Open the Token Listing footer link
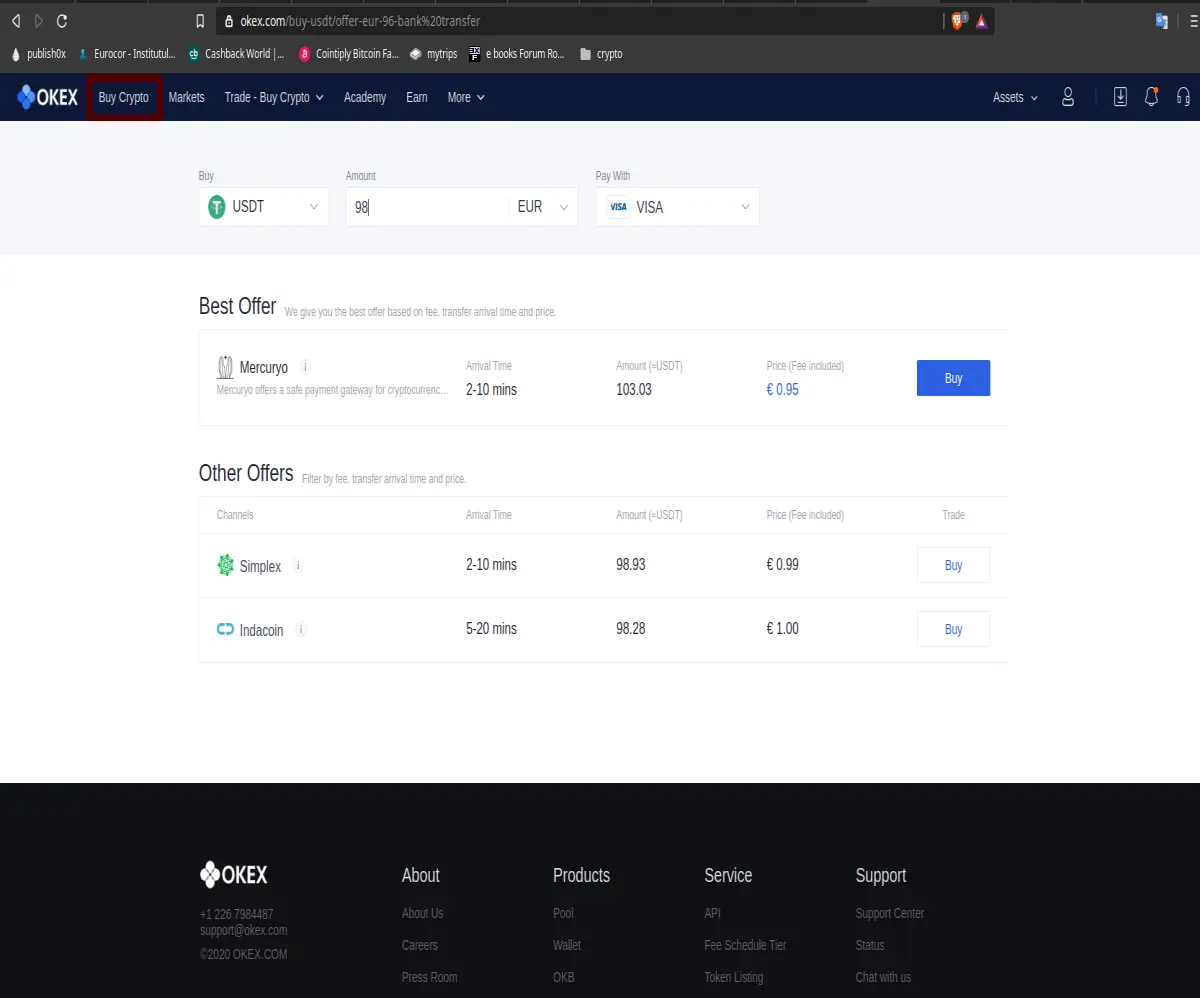 click(734, 977)
